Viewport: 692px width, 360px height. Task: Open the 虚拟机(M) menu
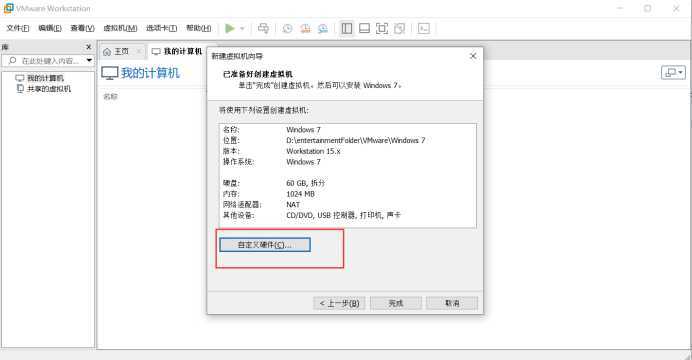(120, 28)
